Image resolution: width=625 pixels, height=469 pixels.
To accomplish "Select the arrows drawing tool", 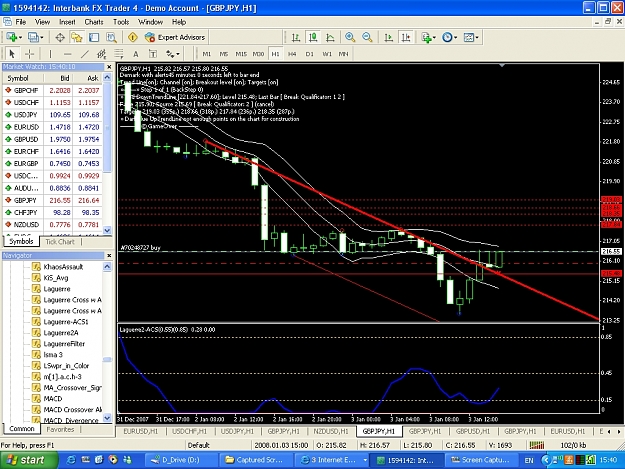I will 170,54.
